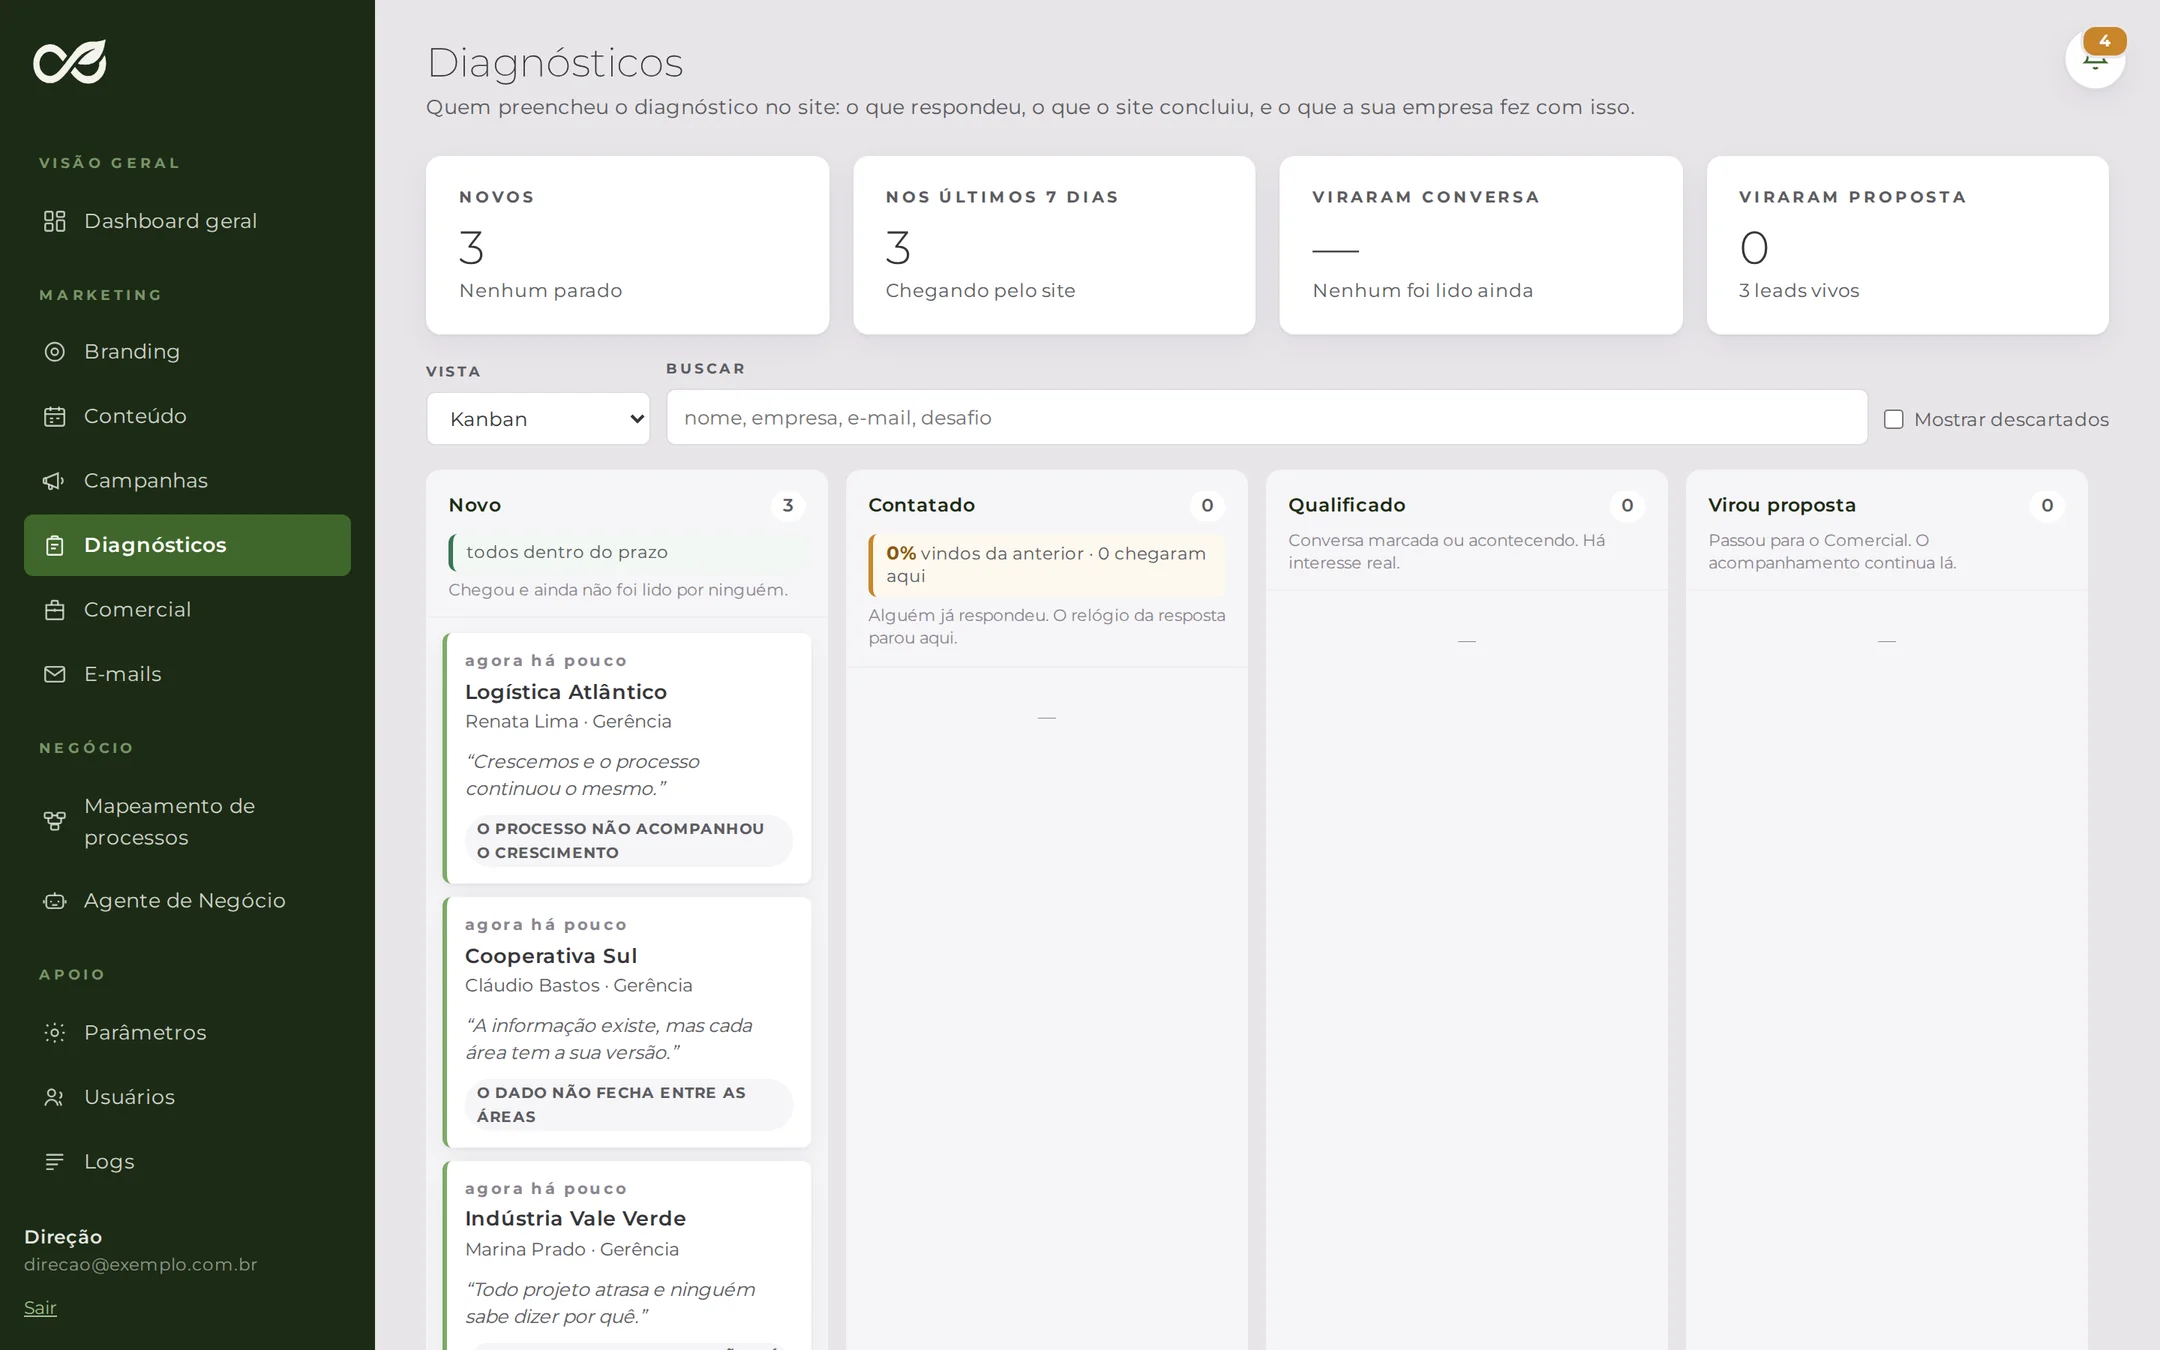Open the Vista Kanban dropdown
This screenshot has height=1350, width=2160.
538,419
